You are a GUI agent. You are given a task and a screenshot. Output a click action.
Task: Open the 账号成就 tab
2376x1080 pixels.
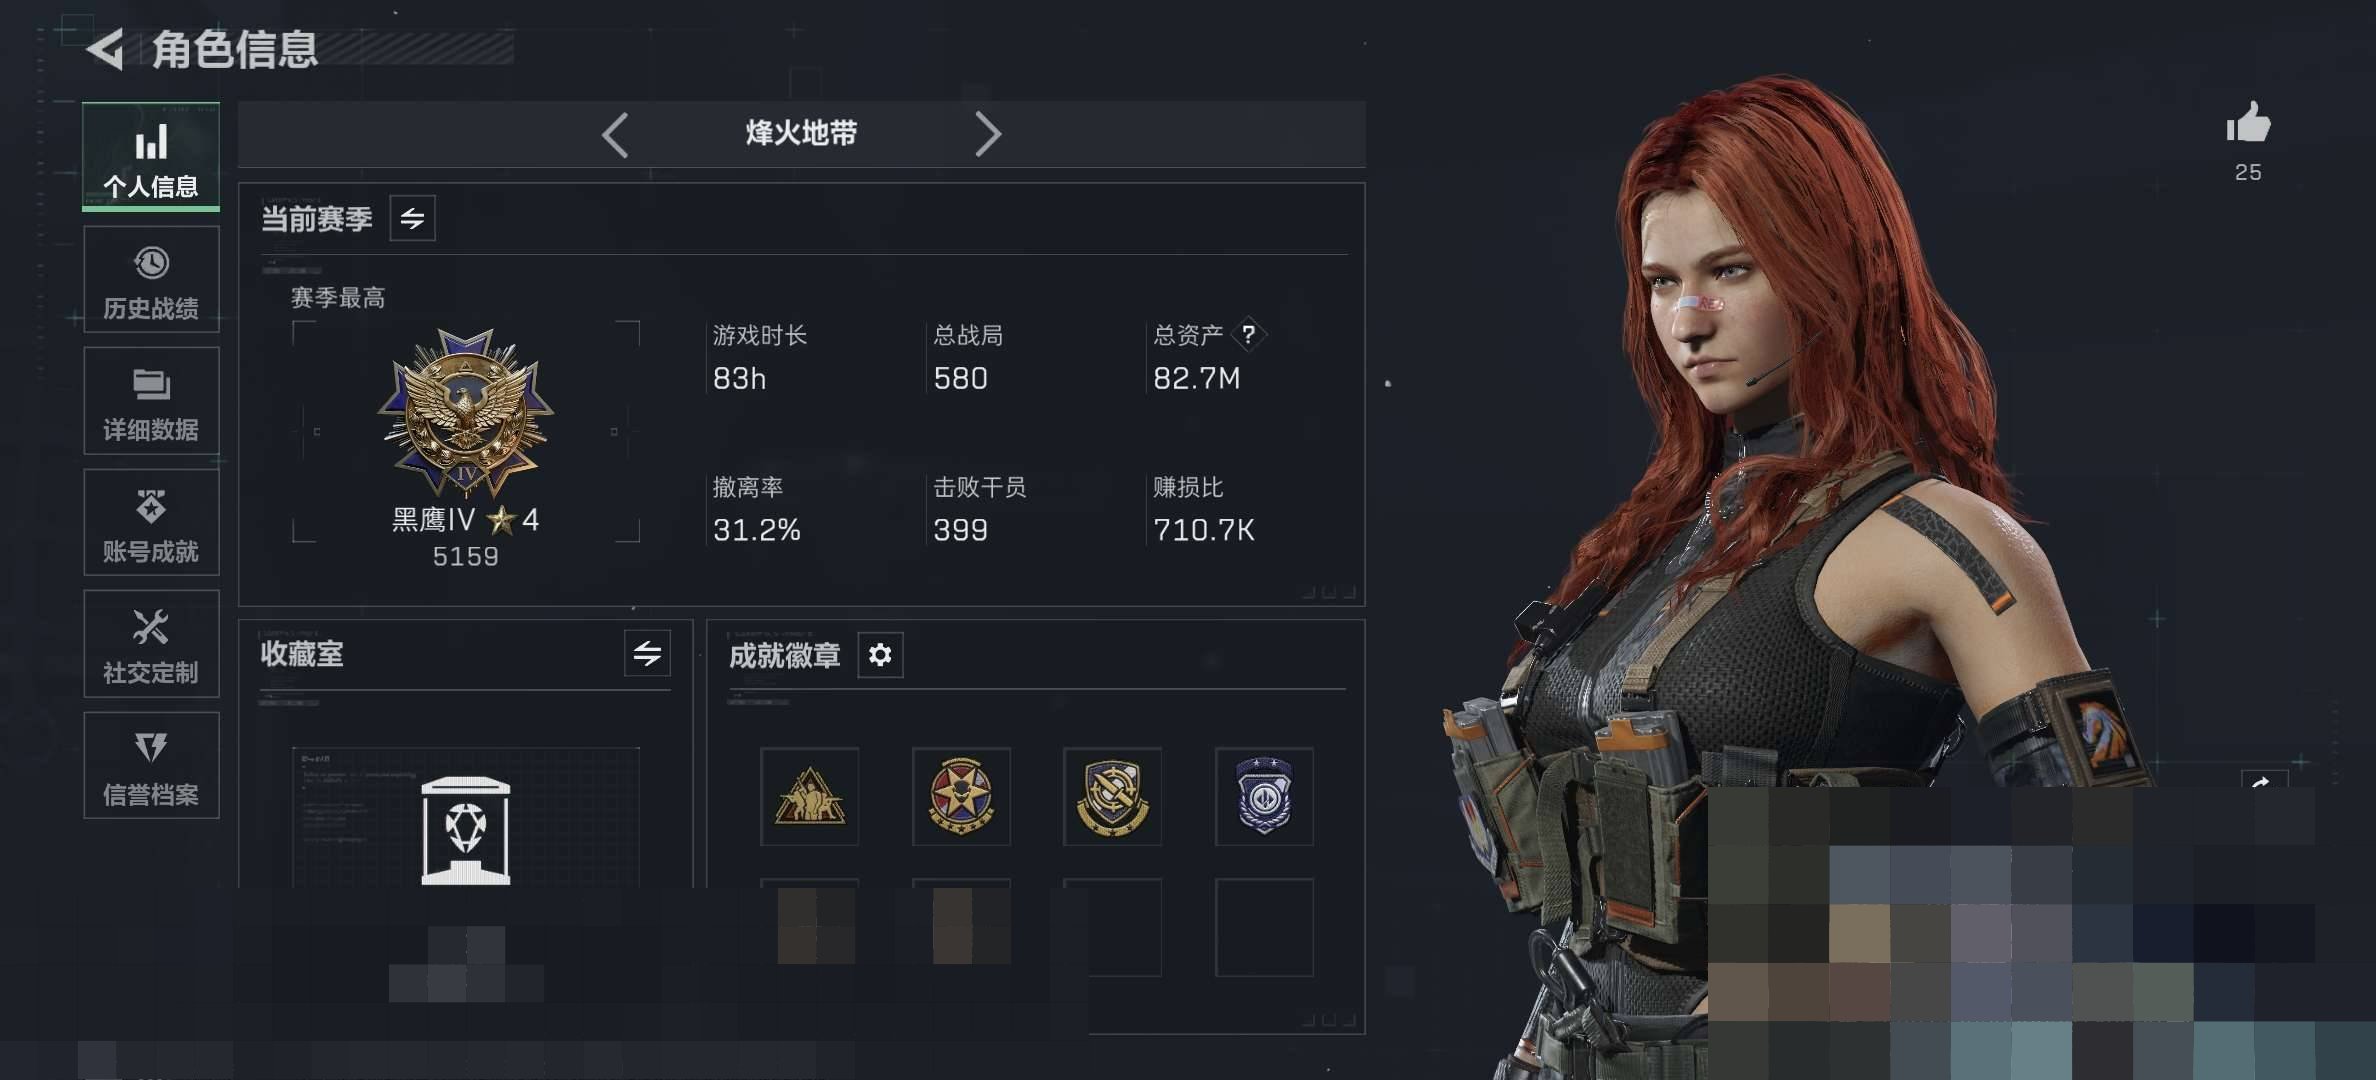tap(151, 522)
